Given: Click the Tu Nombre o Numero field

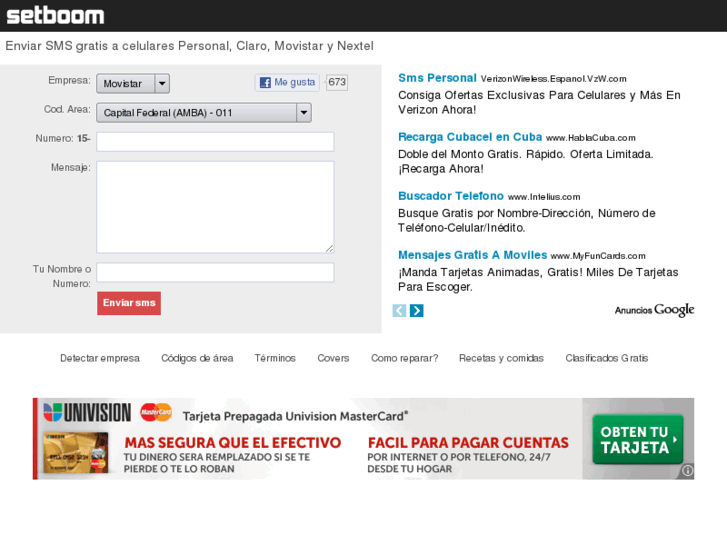Looking at the screenshot, I should (215, 272).
